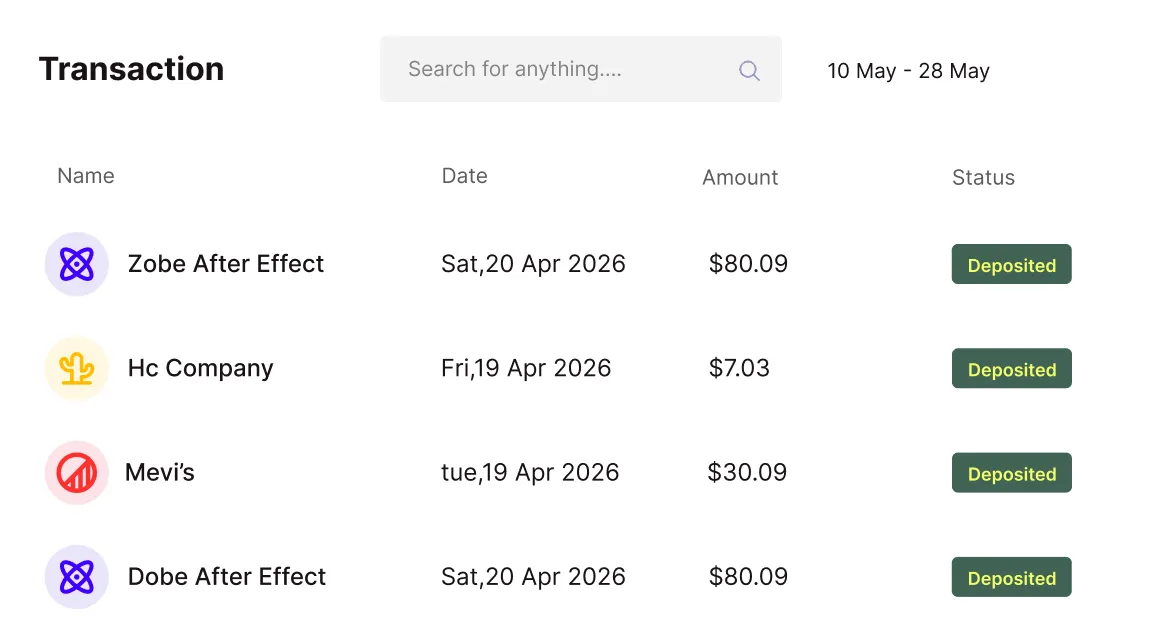Click Deposited badge for Zobe After Effect
Screen dimensions: 1152x625
(1012, 264)
